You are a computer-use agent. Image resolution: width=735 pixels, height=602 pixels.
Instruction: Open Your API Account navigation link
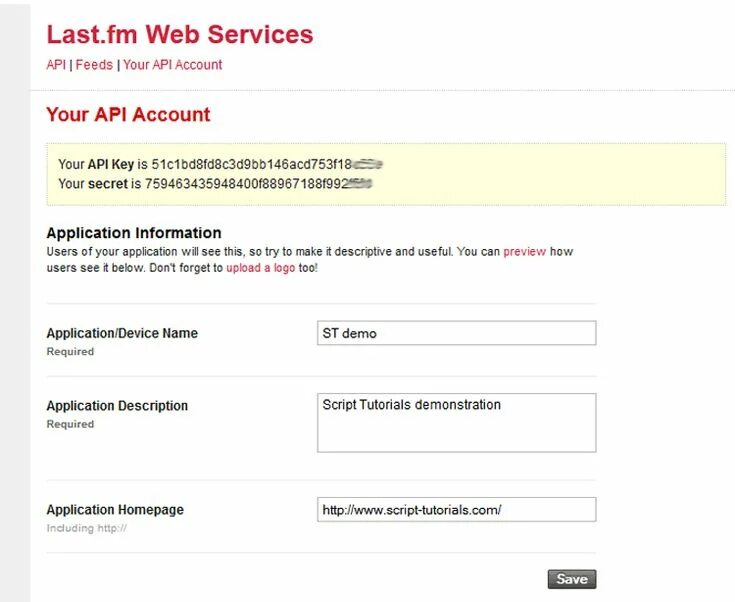(172, 65)
